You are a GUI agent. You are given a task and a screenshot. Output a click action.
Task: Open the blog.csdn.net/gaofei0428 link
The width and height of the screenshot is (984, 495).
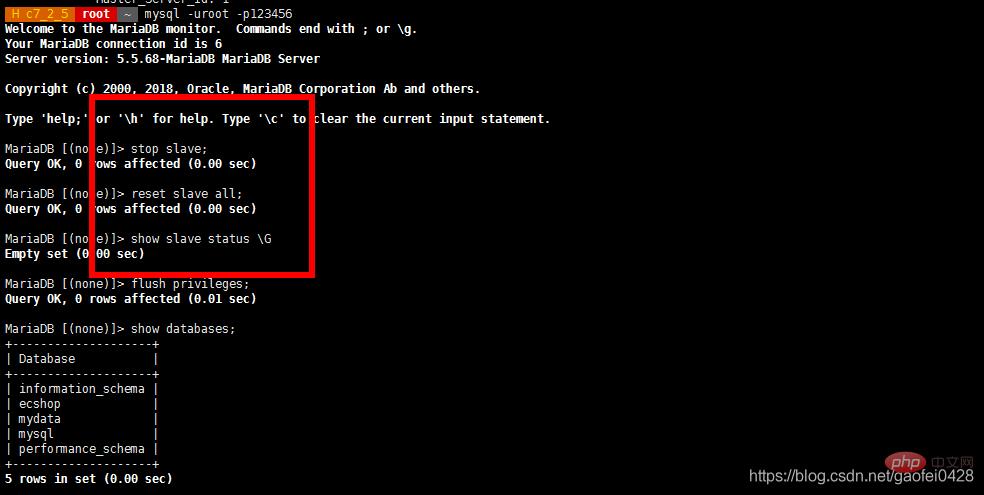tap(861, 476)
